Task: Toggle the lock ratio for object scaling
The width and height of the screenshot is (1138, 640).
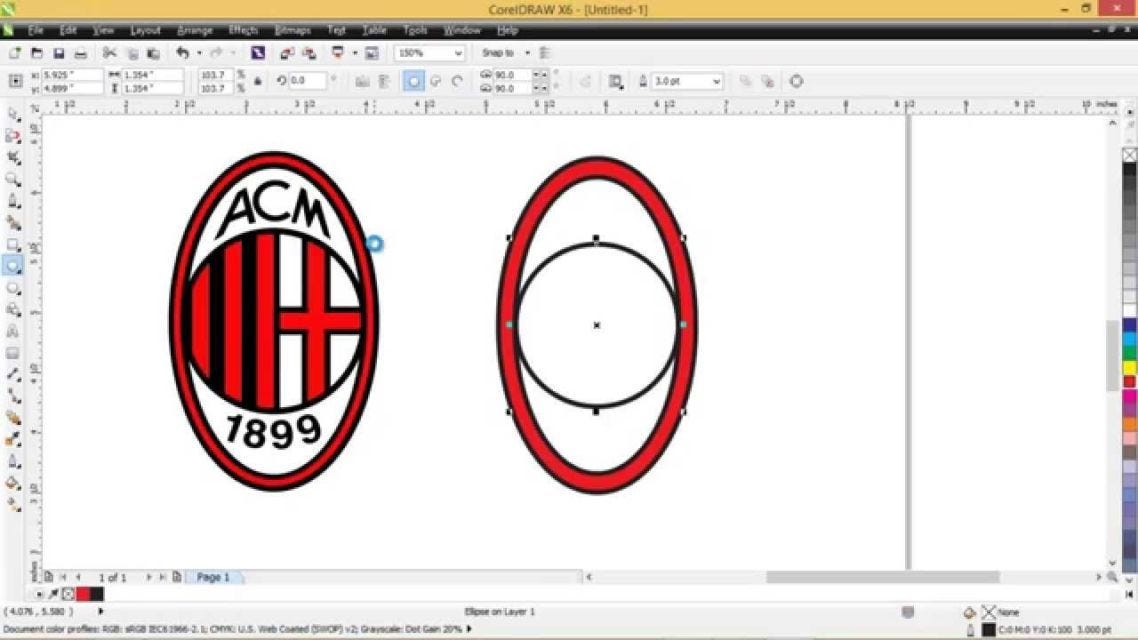Action: pos(258,81)
